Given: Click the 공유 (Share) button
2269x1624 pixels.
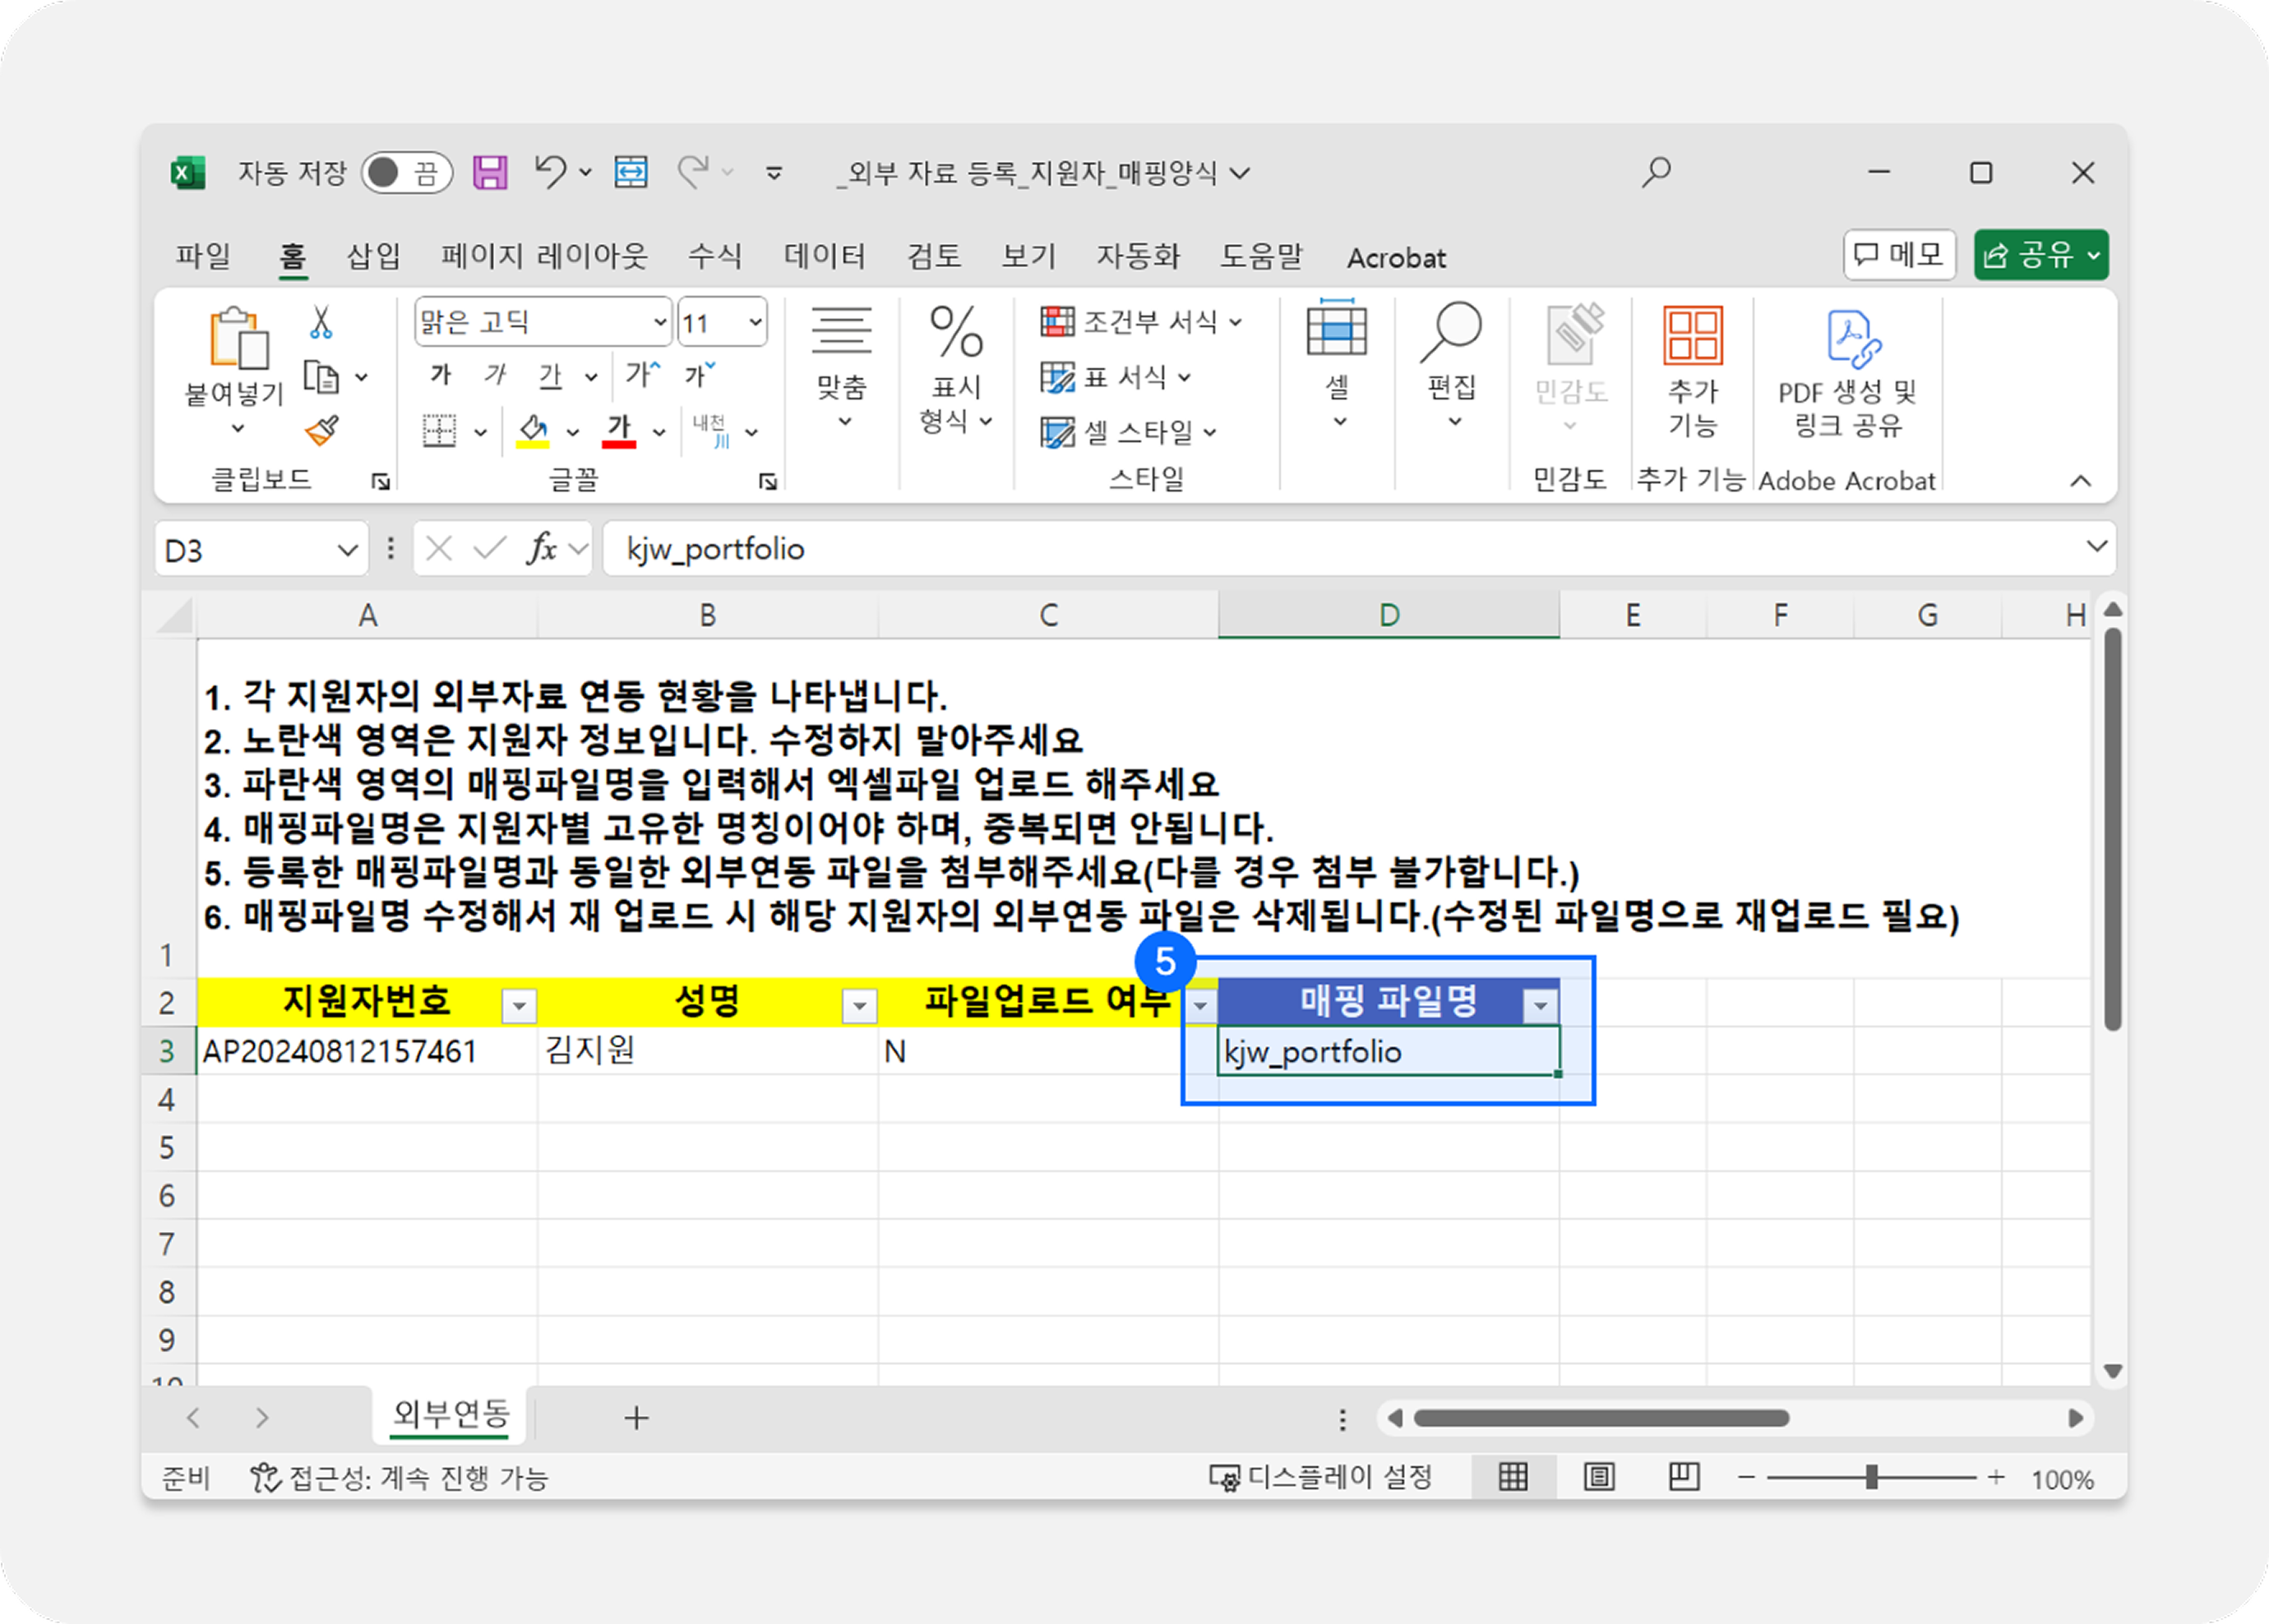Looking at the screenshot, I should coord(2029,255).
